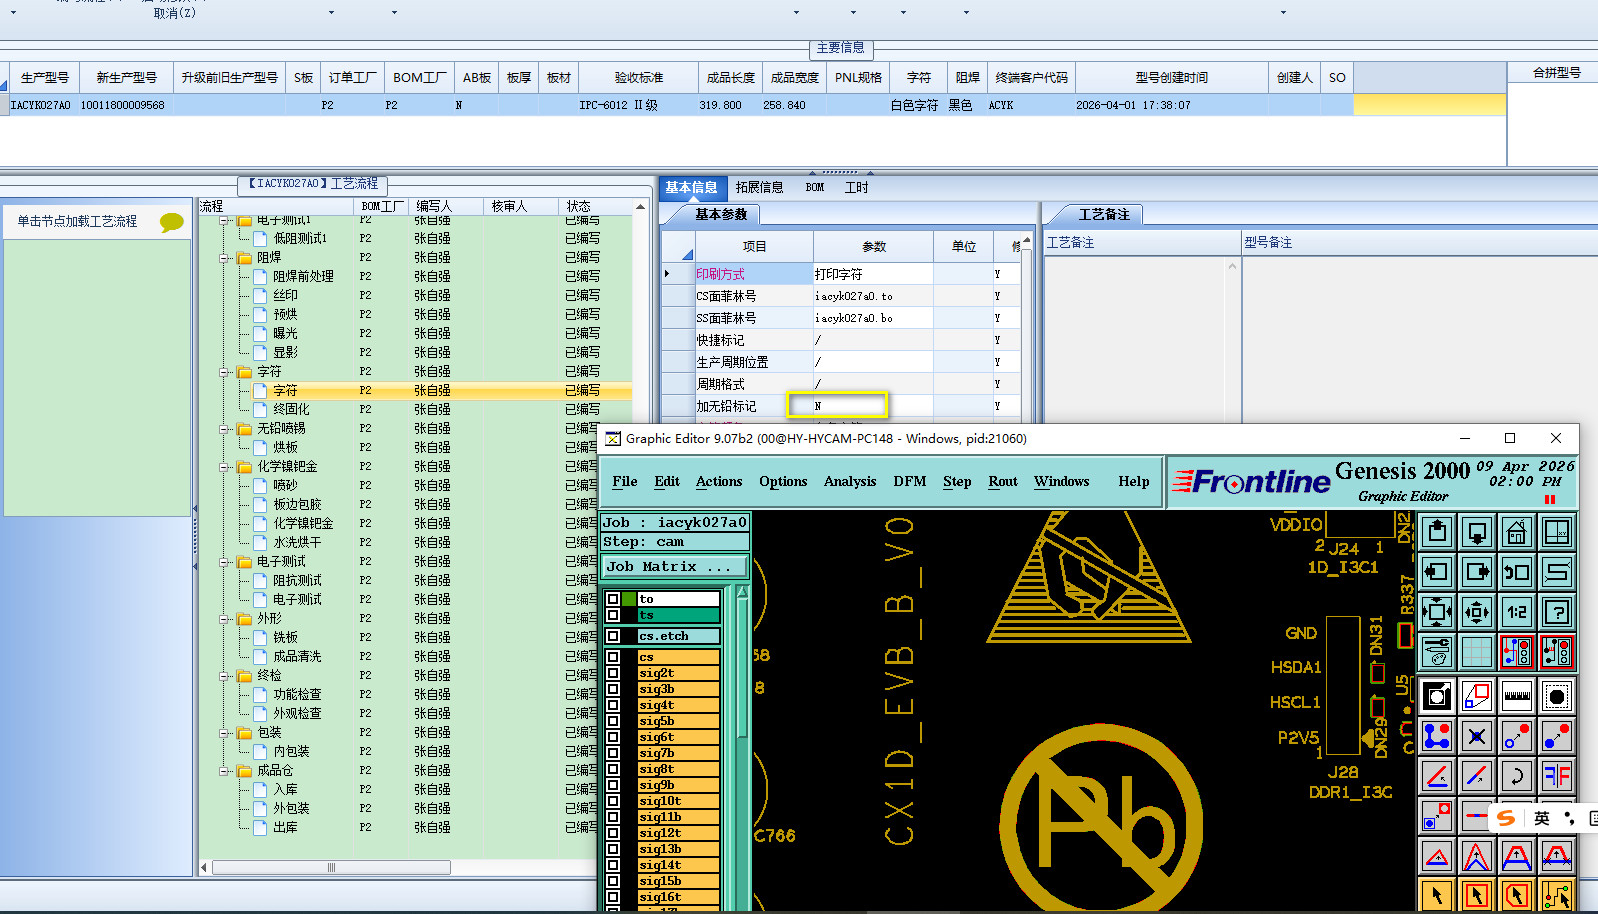
Task: Collapse the 无铅喷锡 folder node
Action: click(225, 428)
